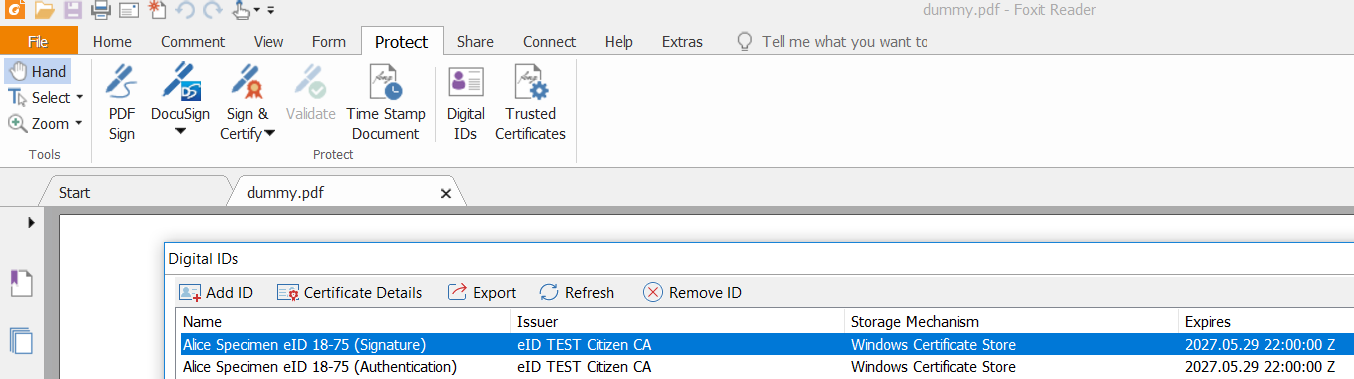This screenshot has height=379, width=1354.
Task: Switch to the Protect ribbon tab
Action: pyautogui.click(x=402, y=41)
